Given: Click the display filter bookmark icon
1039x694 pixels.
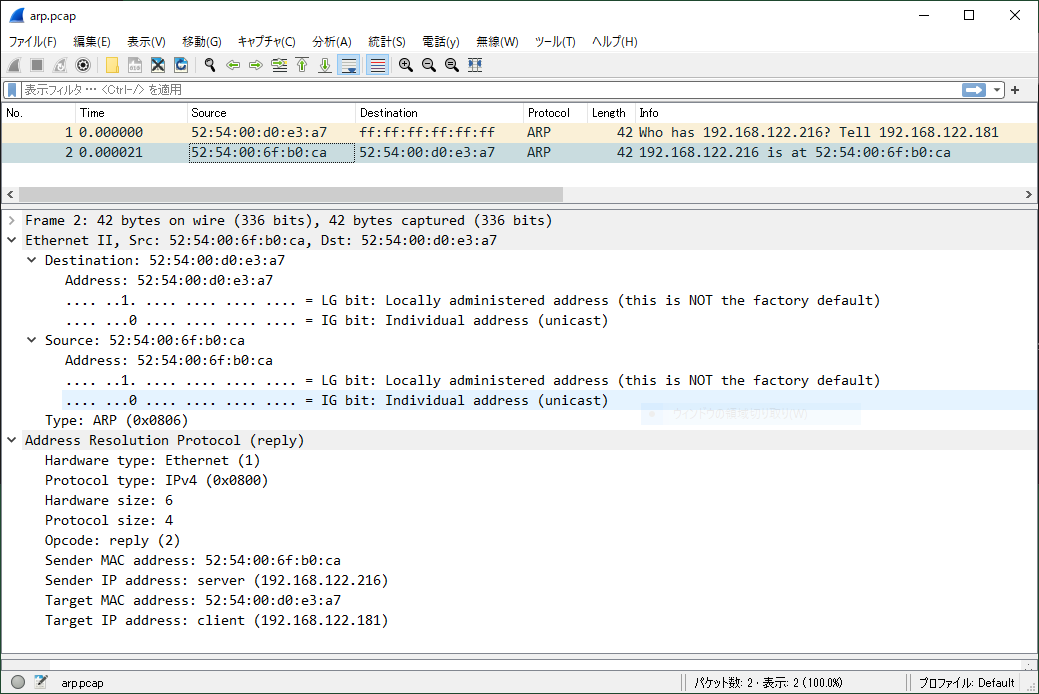Looking at the screenshot, I should pyautogui.click(x=12, y=89).
